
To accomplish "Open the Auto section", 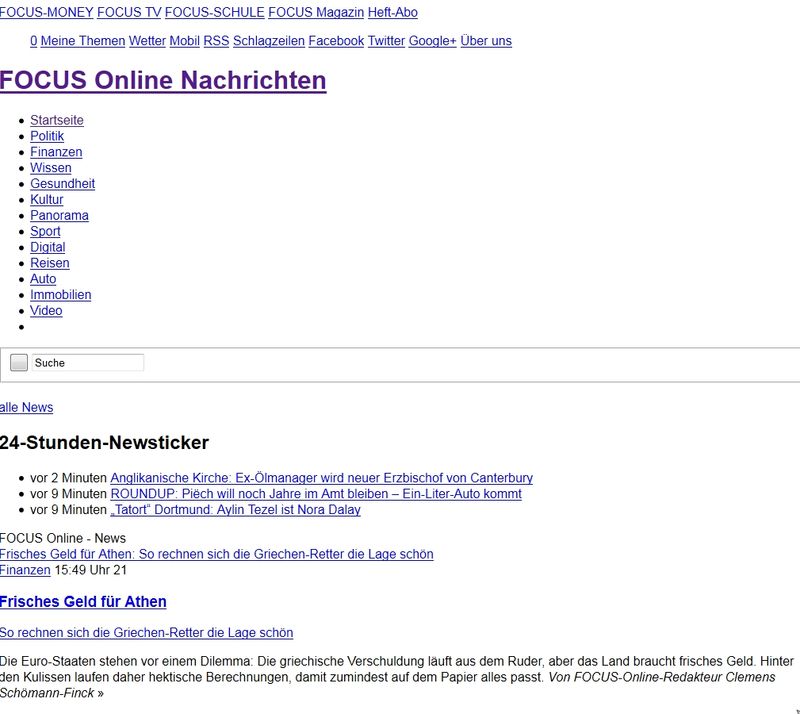I will (43, 279).
